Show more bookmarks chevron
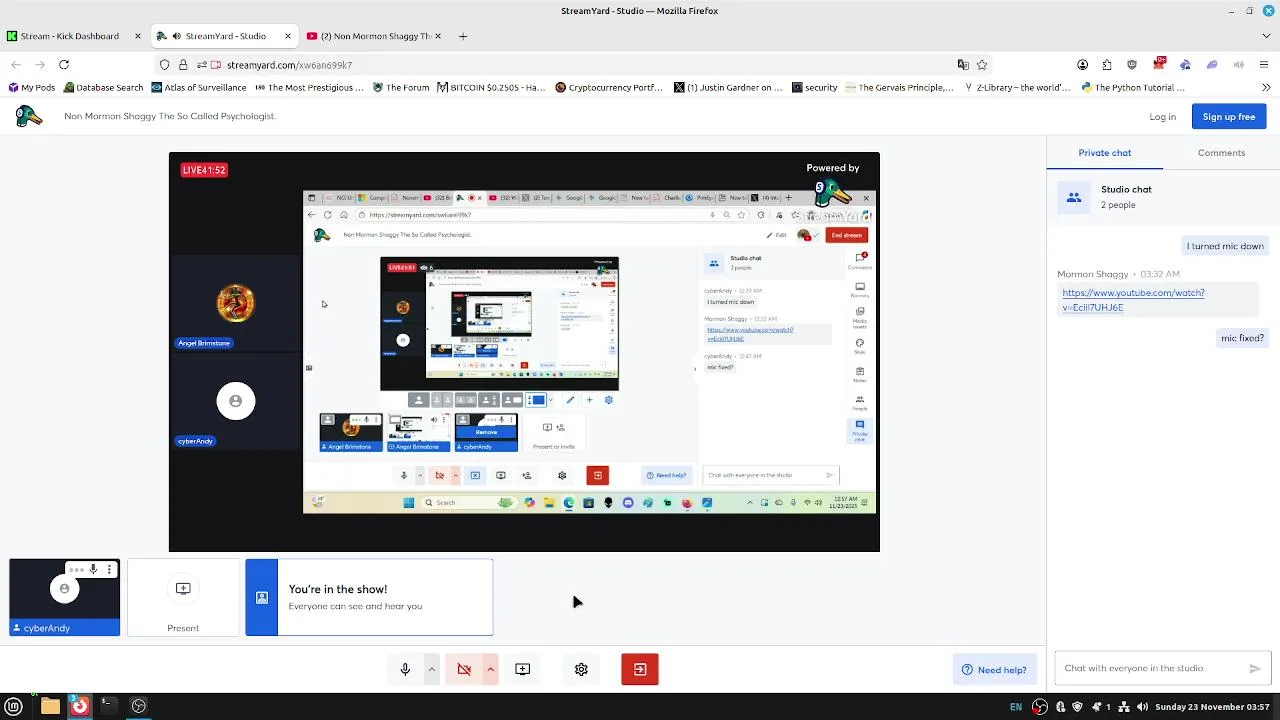Screen dimensions: 1280x720 click(x=1266, y=88)
